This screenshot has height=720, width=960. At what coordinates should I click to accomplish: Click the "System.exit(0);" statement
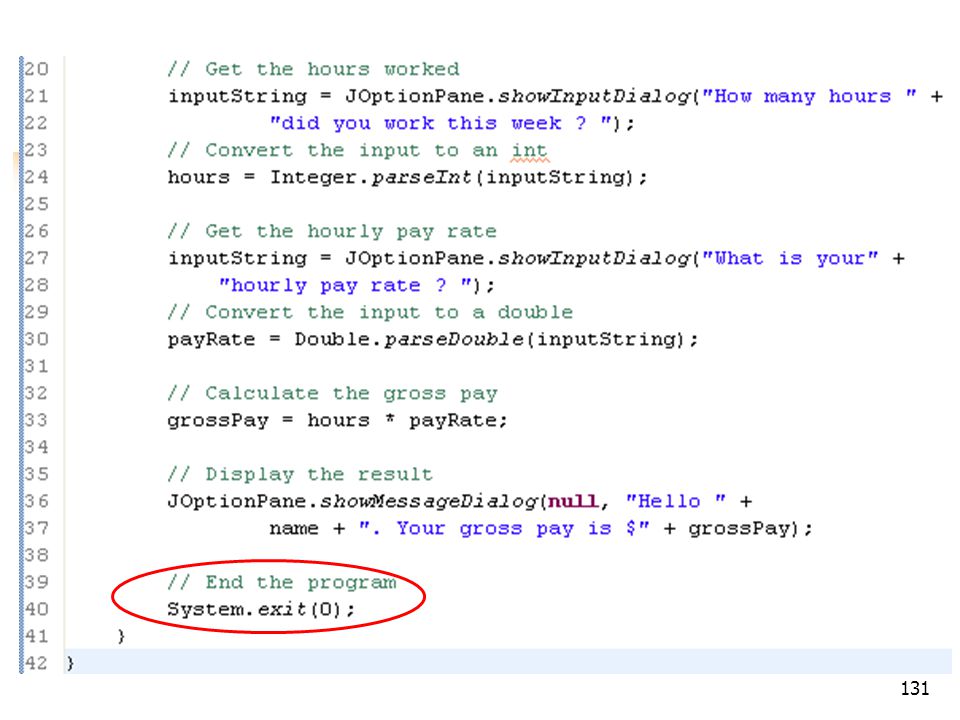(261, 609)
